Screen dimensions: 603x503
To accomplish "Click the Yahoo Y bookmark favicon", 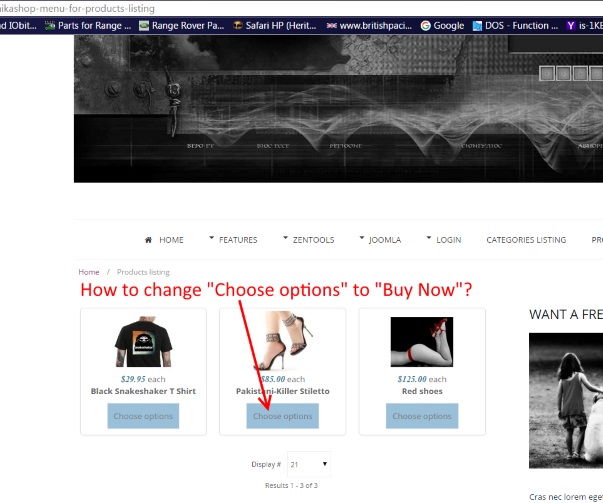I will 571,26.
